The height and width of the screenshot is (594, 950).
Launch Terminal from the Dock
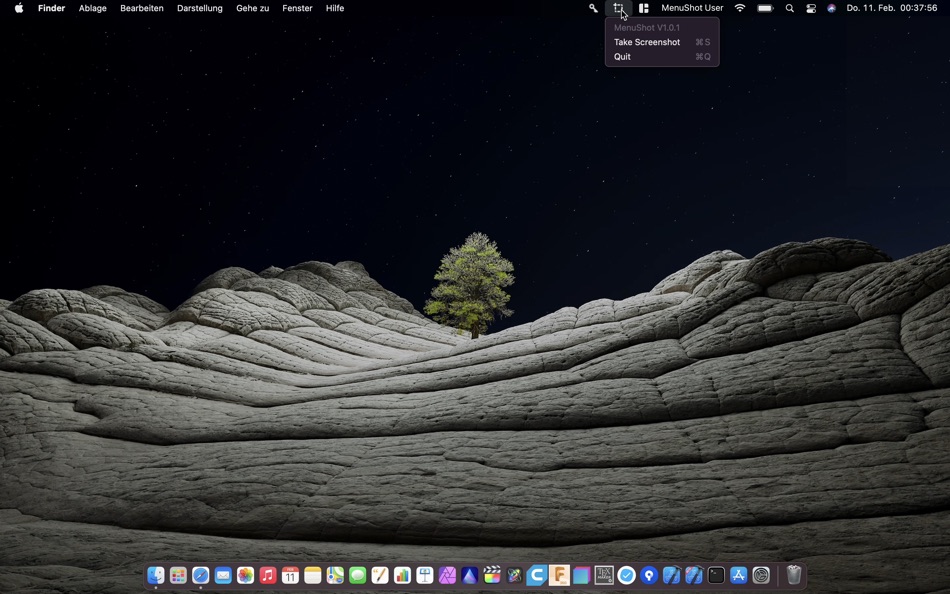click(x=716, y=575)
